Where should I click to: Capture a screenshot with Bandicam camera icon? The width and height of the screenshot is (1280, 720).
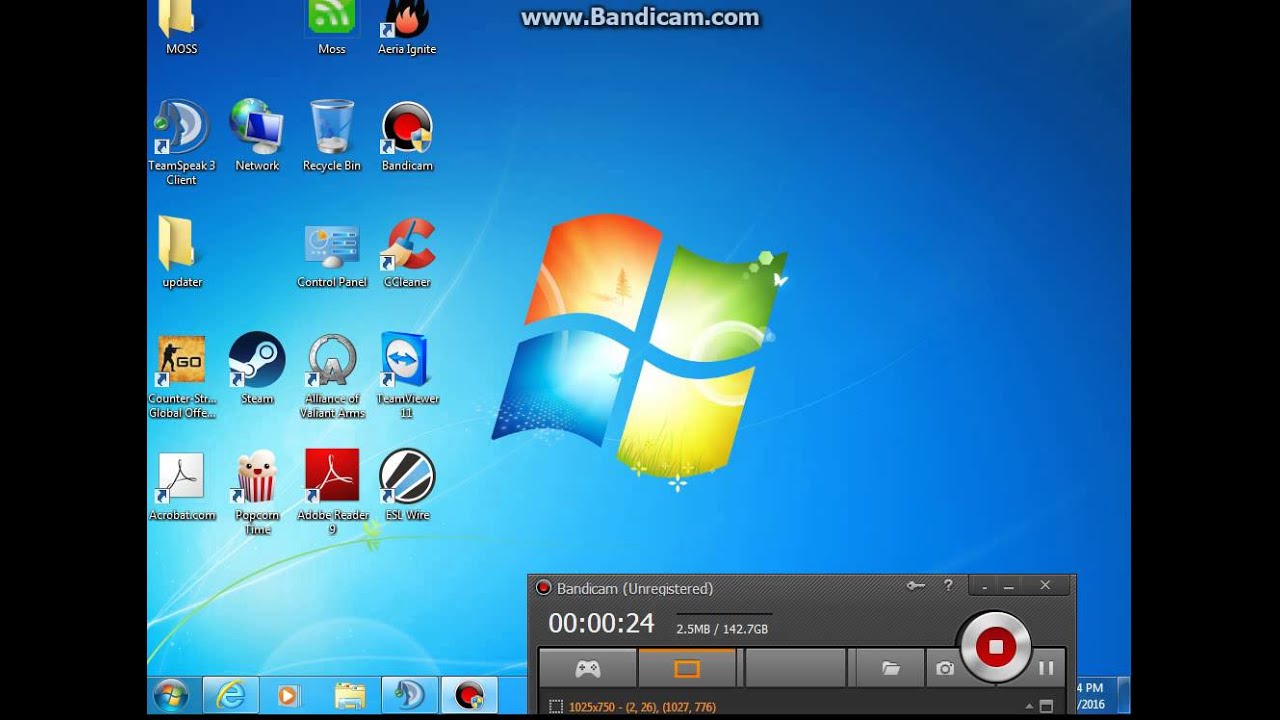944,669
